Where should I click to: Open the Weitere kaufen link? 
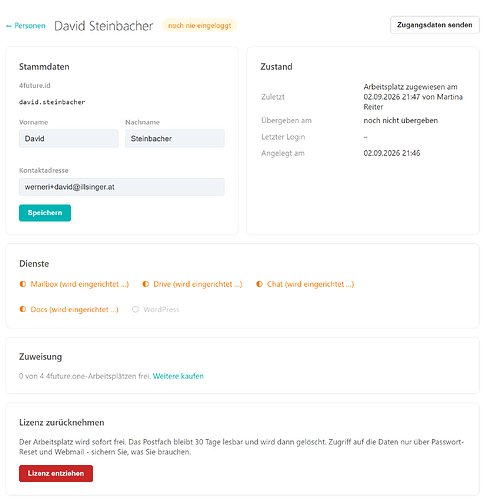point(178,376)
